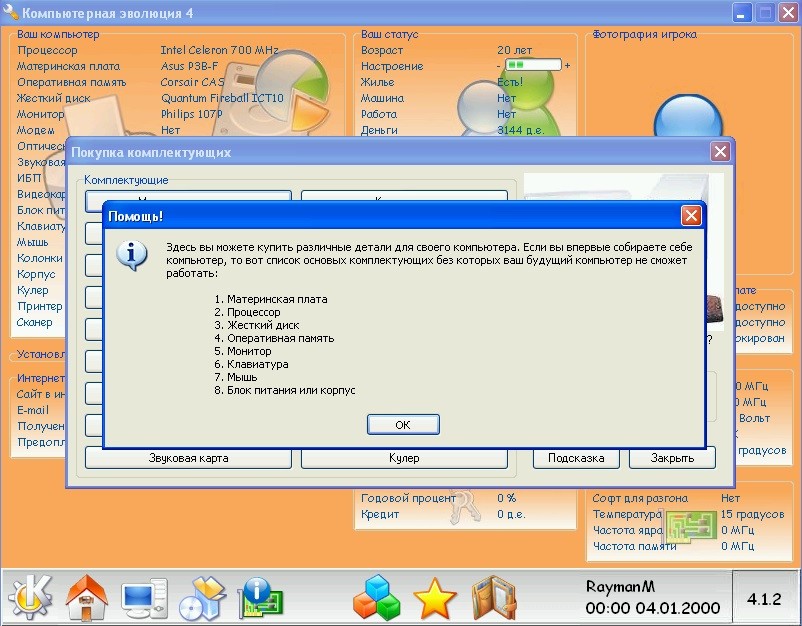Click the Philips 107P monitor value
802x626 pixels.
[x=192, y=114]
